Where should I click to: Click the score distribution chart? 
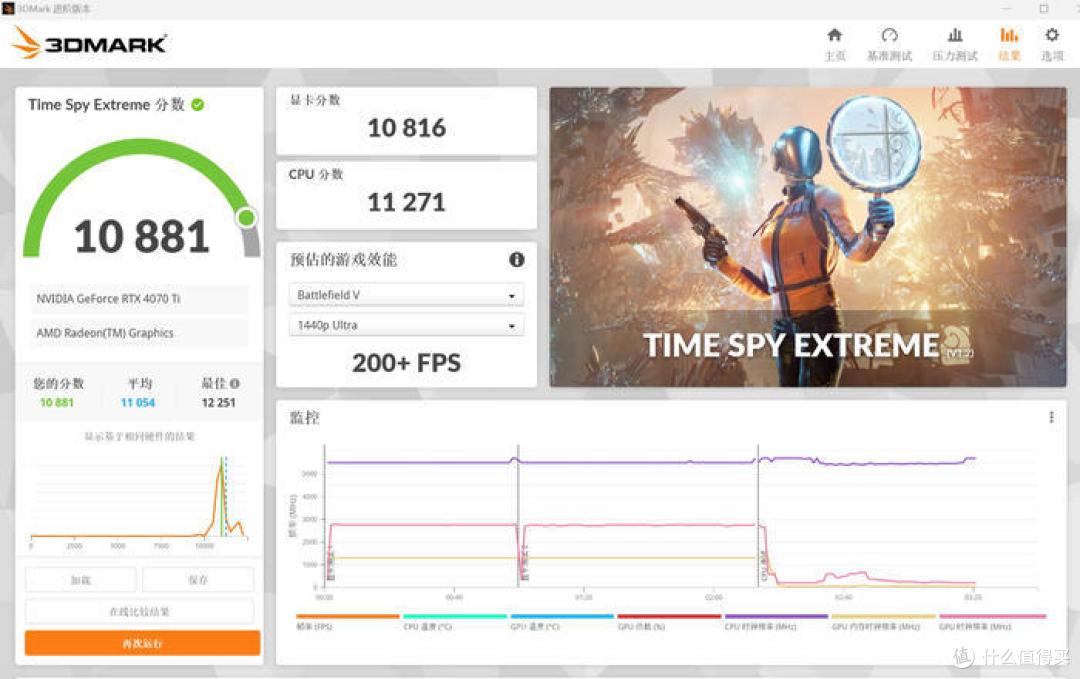[138, 501]
